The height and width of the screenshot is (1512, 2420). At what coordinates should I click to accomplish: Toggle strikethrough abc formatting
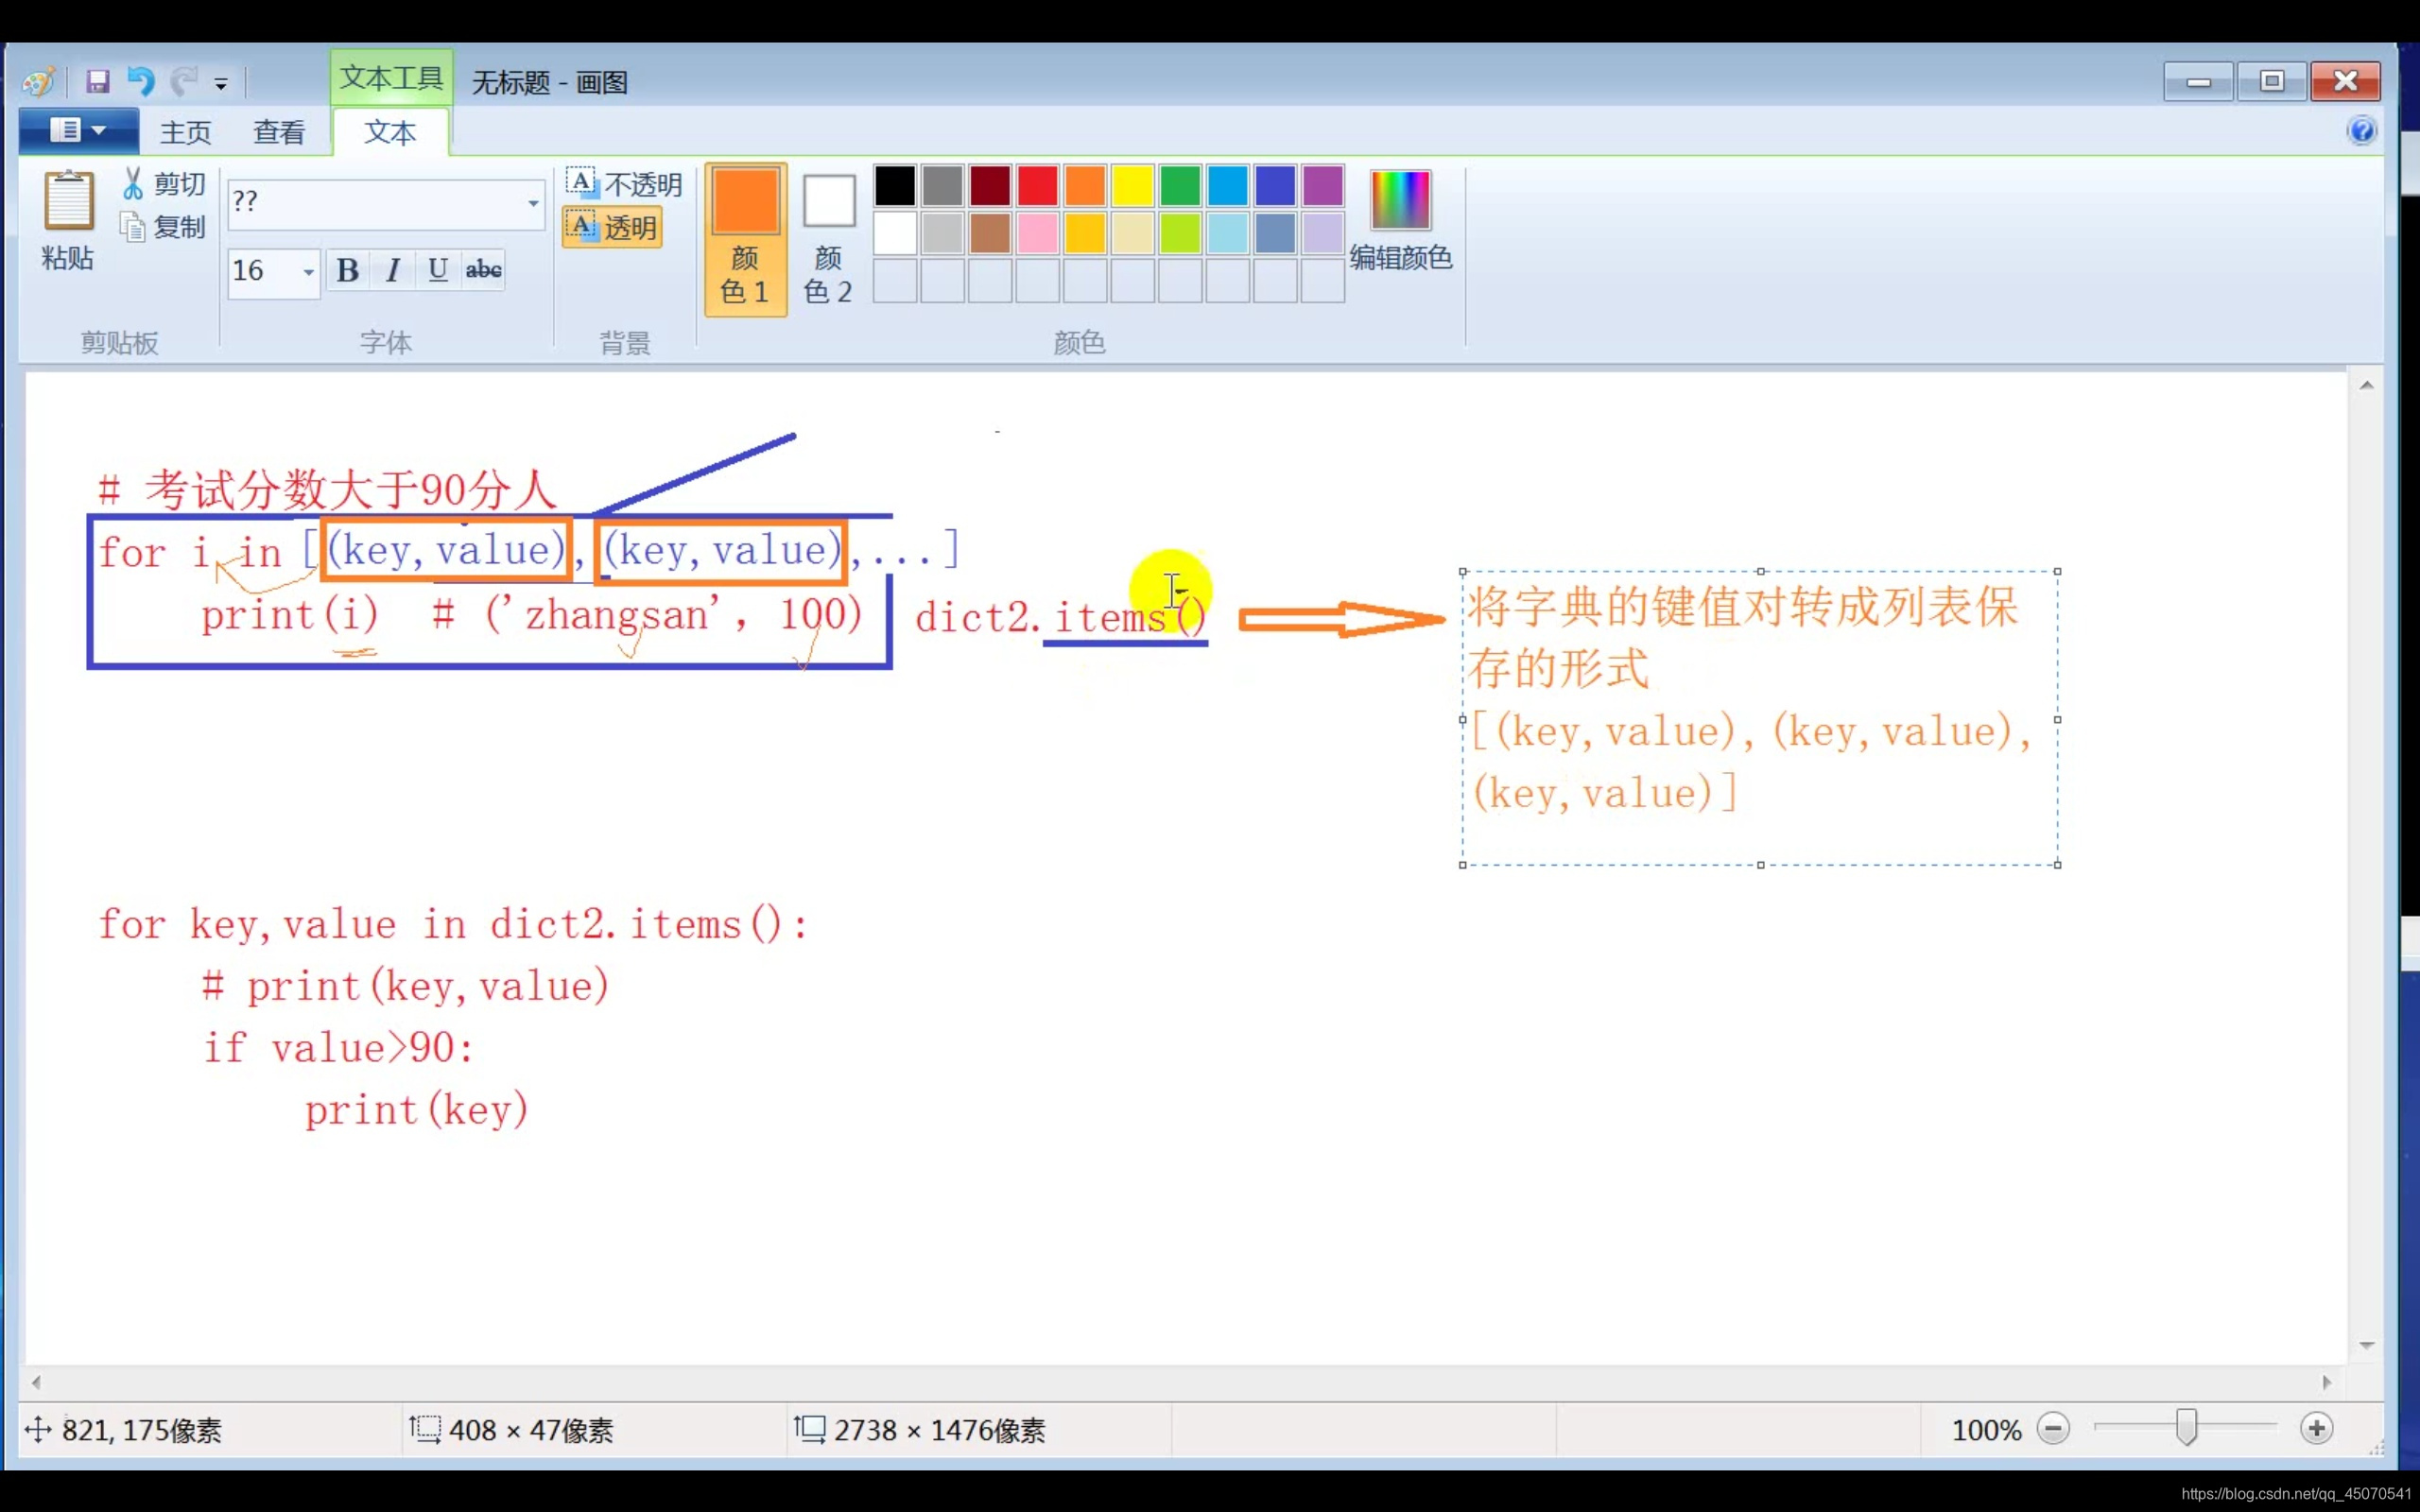[x=484, y=270]
